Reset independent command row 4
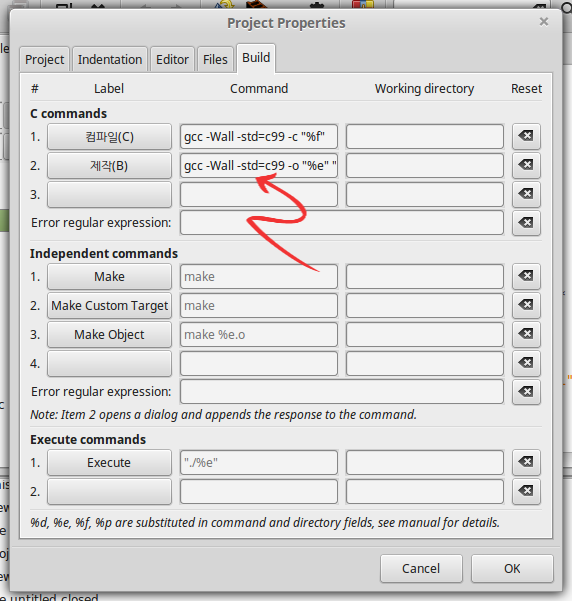572x601 pixels. [526, 363]
